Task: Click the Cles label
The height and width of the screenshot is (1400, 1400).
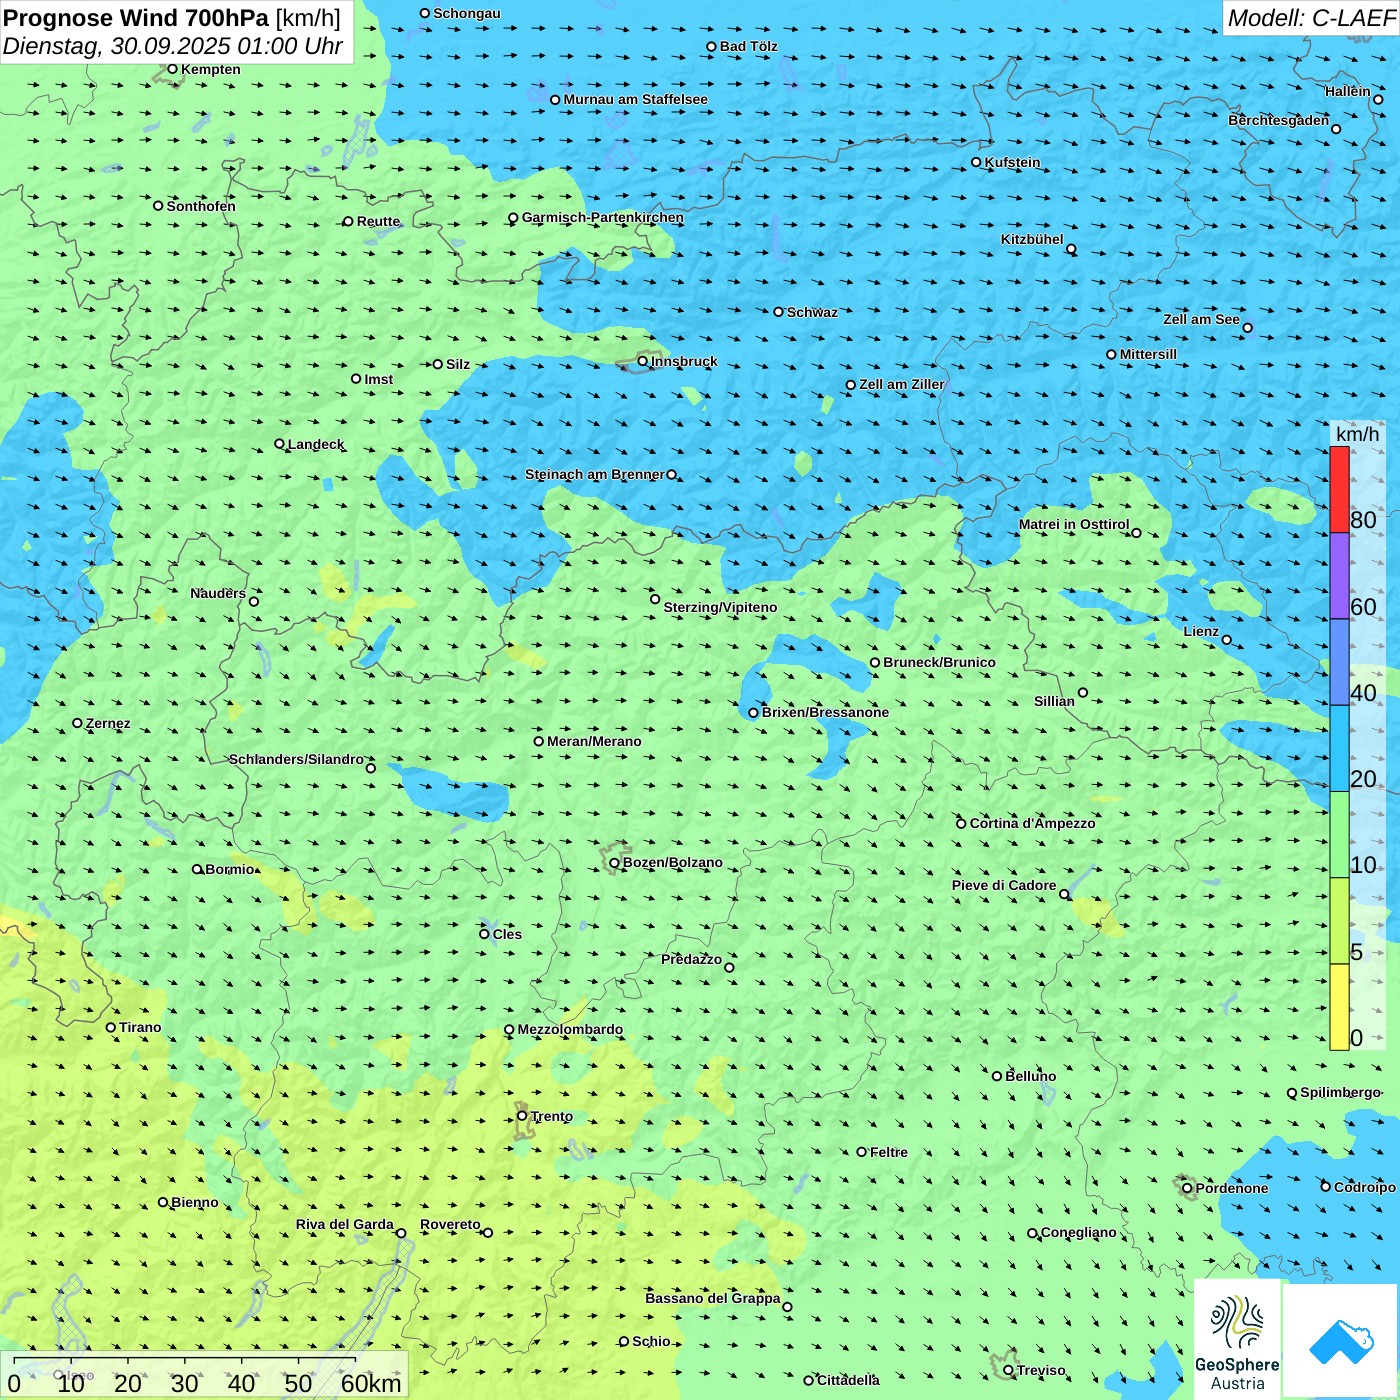Action: tap(507, 934)
